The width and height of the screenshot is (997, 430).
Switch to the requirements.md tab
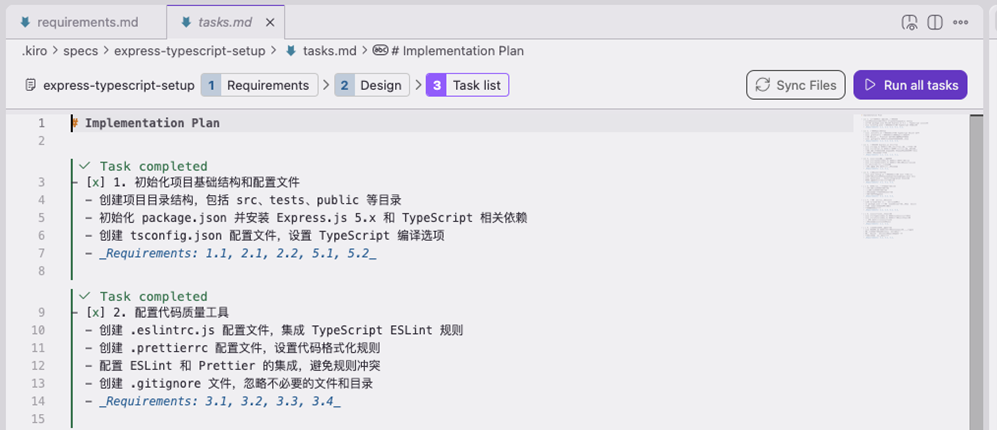[x=87, y=22]
